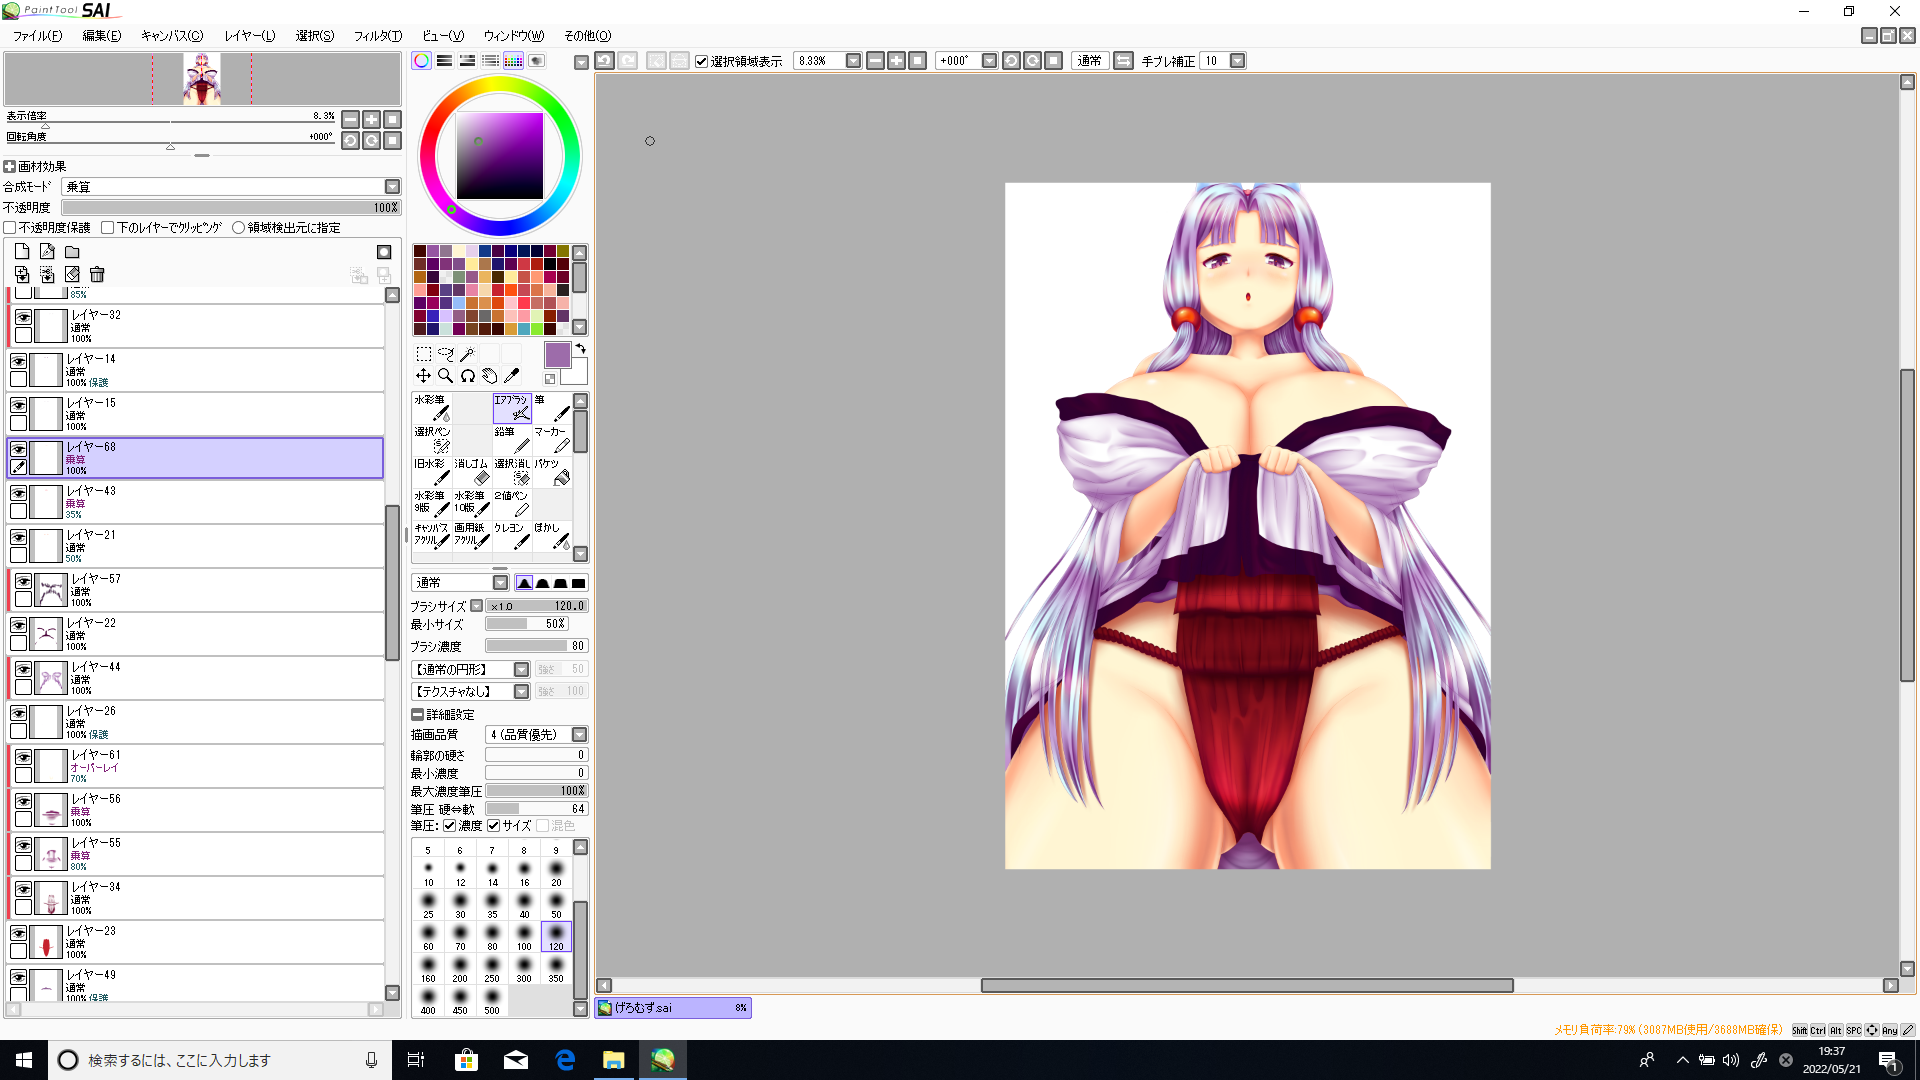Viewport: 1920px width, 1080px height.
Task: Choose the クレヨン crayon tool
Action: (x=512, y=536)
